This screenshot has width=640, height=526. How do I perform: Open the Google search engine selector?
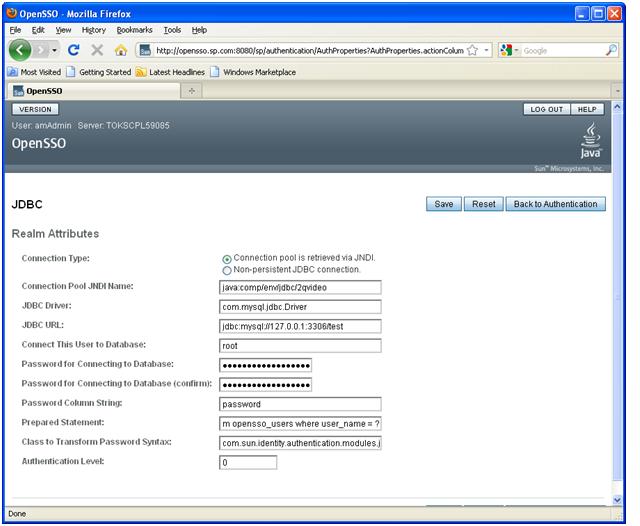tap(509, 50)
